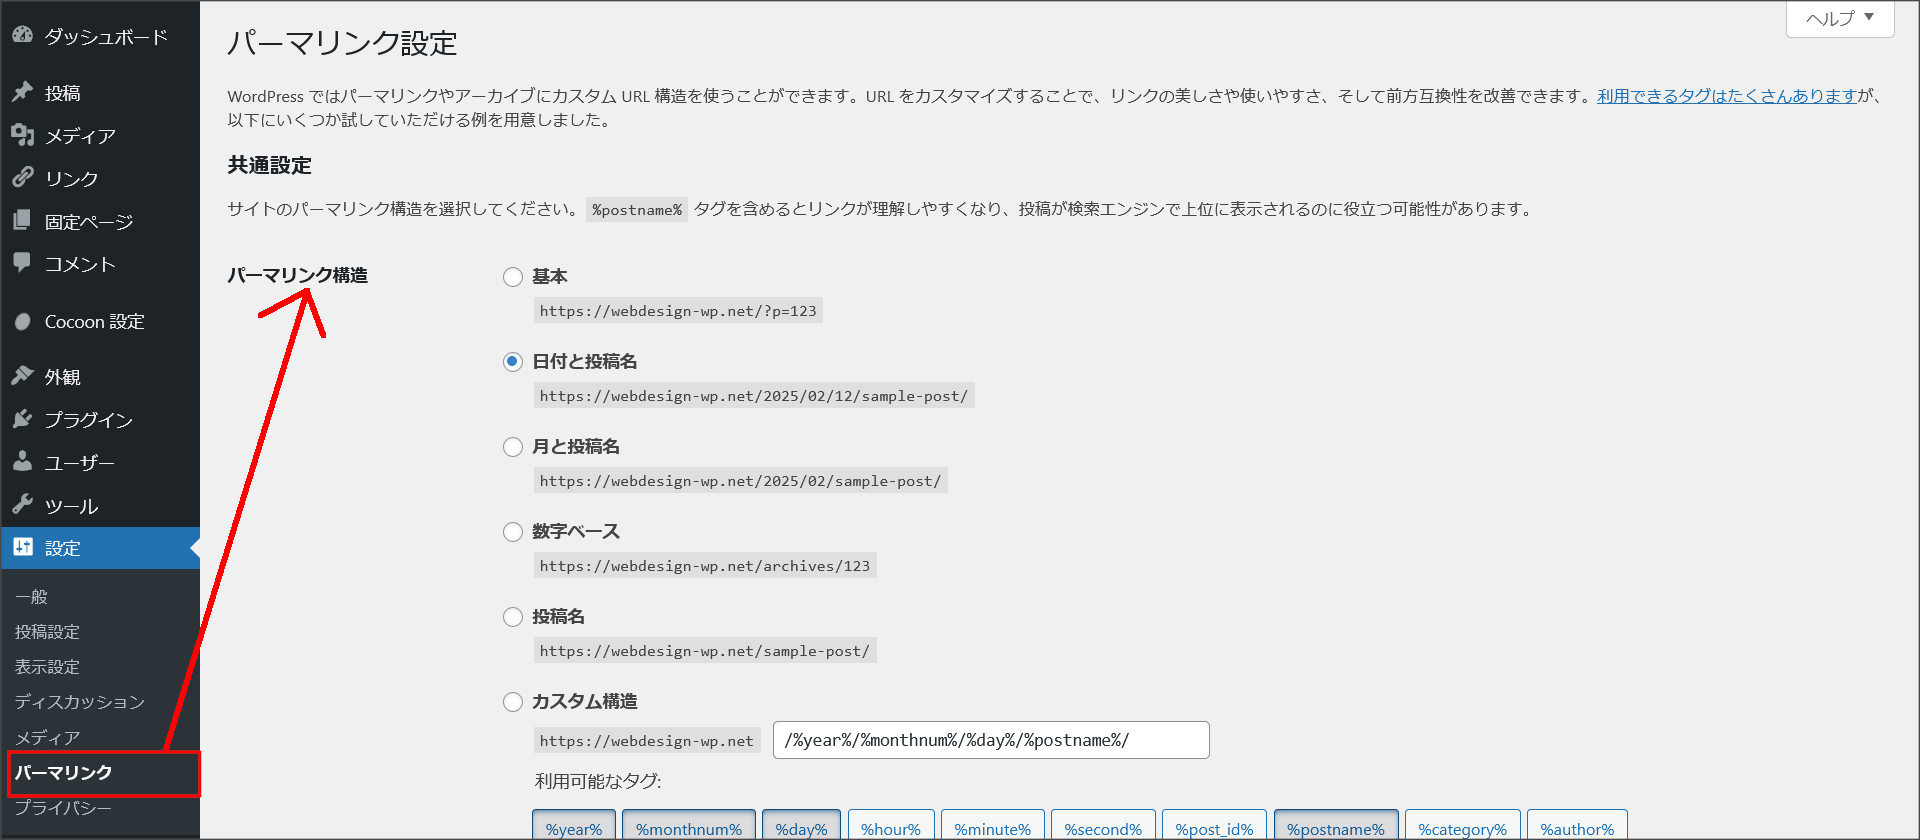Viewport: 1920px width, 840px height.
Task: Choose the カスタム構造 radio option
Action: [x=513, y=702]
